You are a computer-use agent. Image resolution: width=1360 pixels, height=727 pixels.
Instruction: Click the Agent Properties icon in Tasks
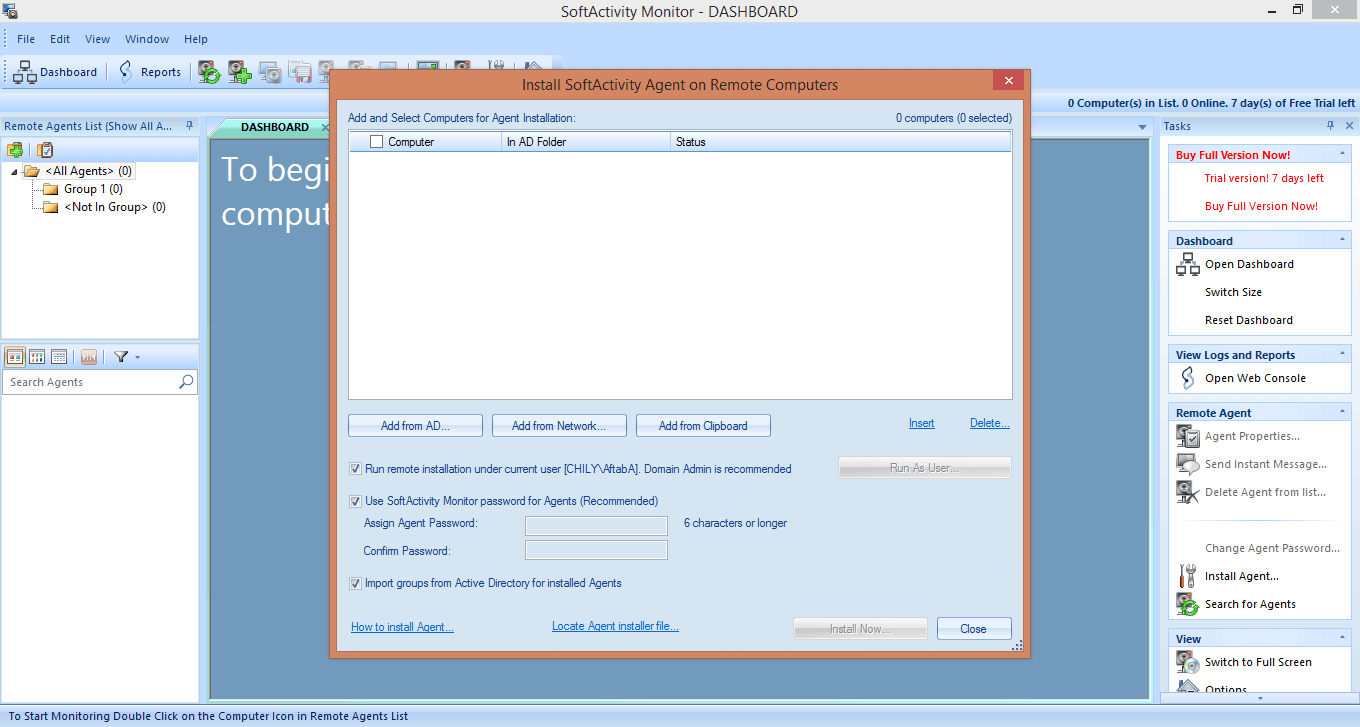coord(1188,436)
